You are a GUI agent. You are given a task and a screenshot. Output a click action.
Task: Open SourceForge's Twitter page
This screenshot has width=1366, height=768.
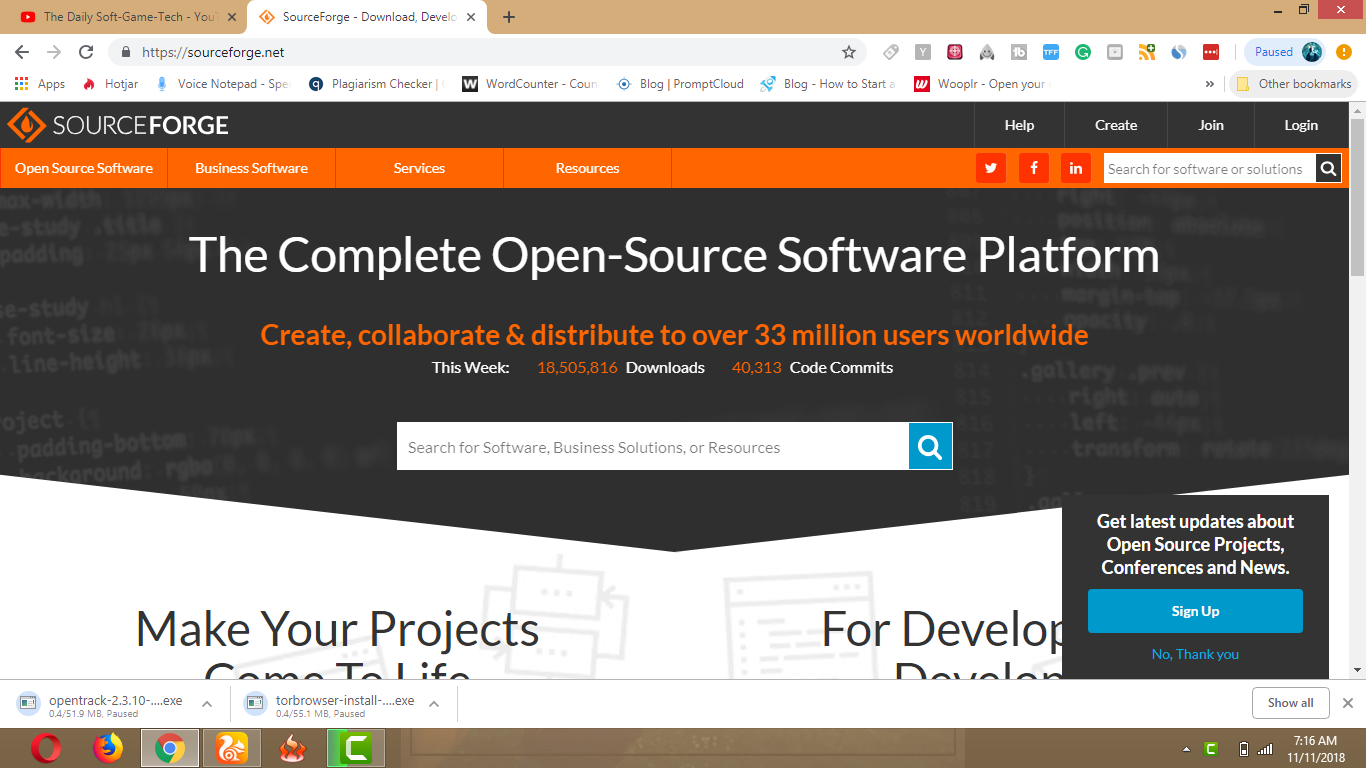pos(991,168)
